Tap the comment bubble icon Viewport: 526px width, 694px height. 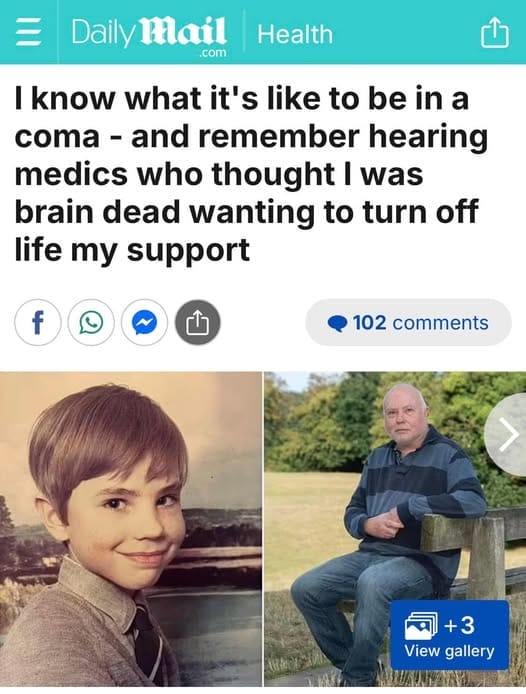(337, 324)
